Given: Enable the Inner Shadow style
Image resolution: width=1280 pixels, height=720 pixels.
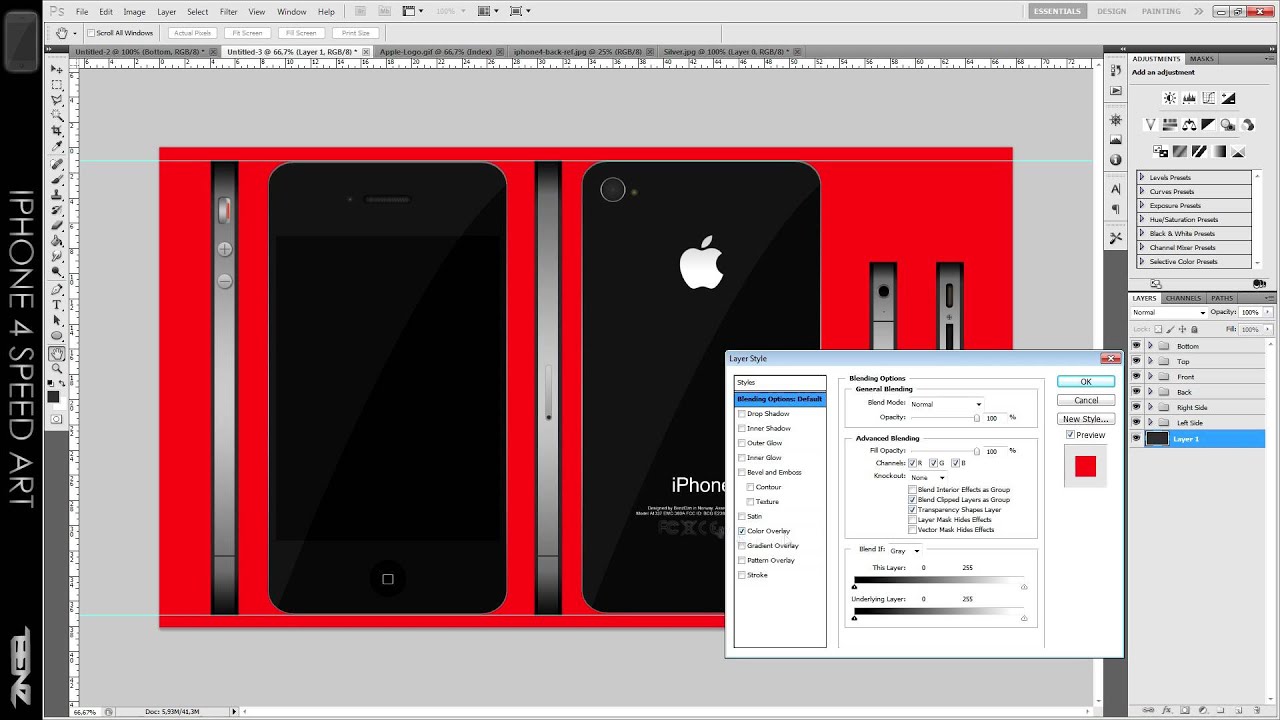Looking at the screenshot, I should coord(741,428).
